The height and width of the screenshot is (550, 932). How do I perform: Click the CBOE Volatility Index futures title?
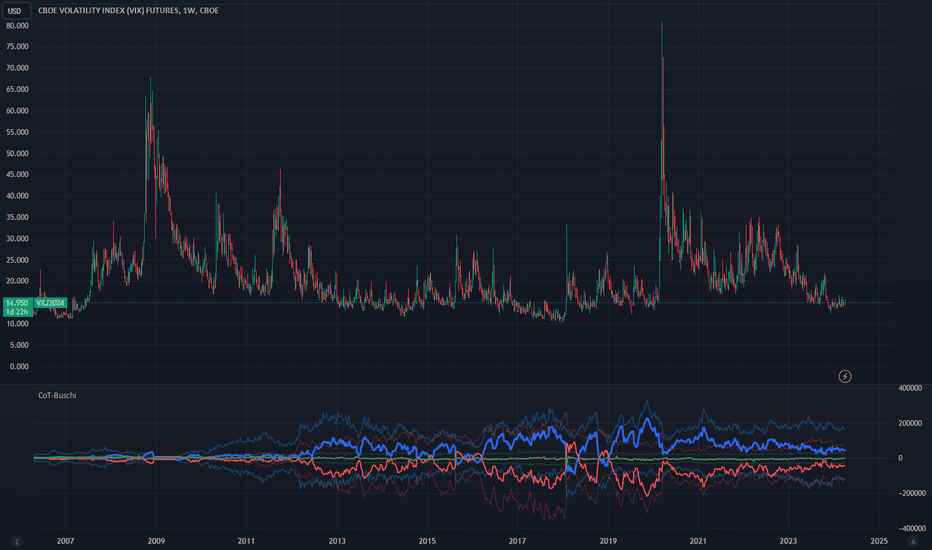(128, 11)
